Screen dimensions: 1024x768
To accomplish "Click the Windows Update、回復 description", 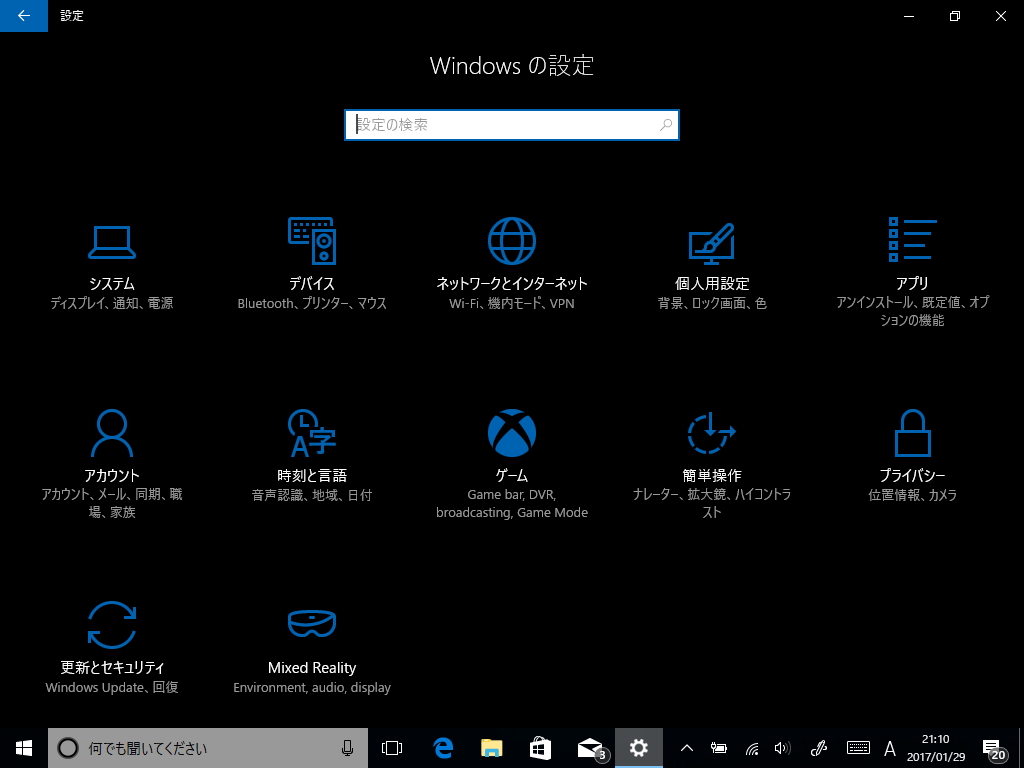I will (x=112, y=687).
